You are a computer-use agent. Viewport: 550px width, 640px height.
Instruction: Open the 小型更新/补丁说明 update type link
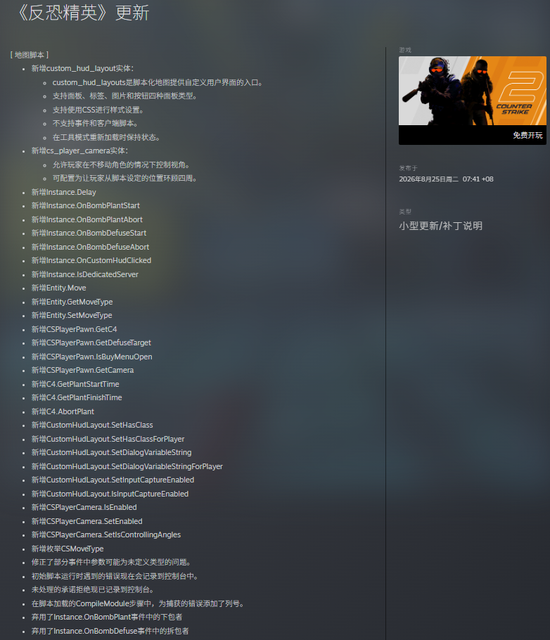441,226
